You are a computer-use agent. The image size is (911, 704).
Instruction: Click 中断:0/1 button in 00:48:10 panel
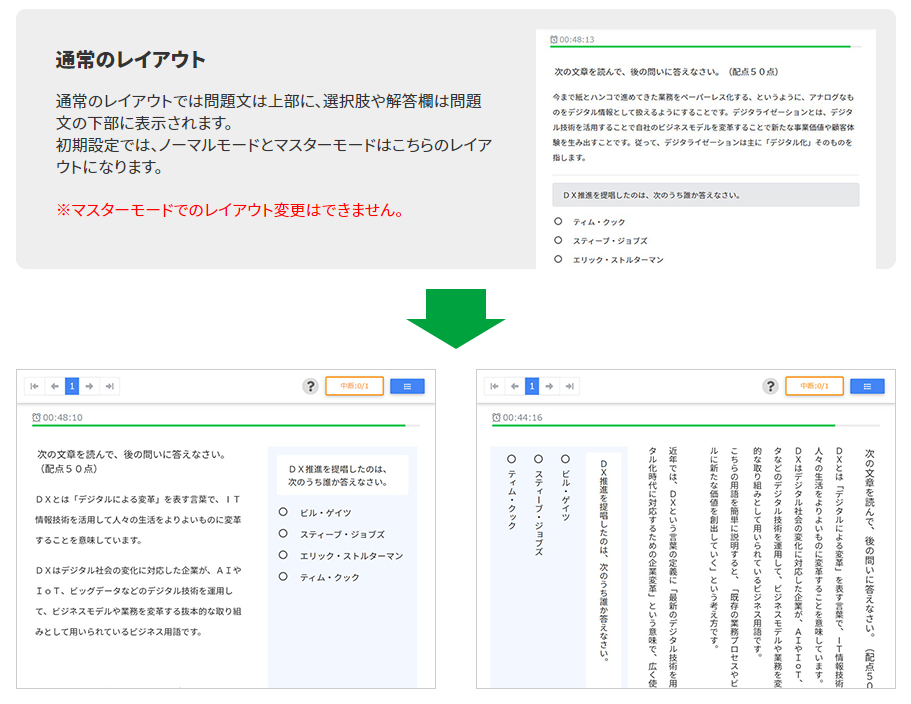point(354,386)
